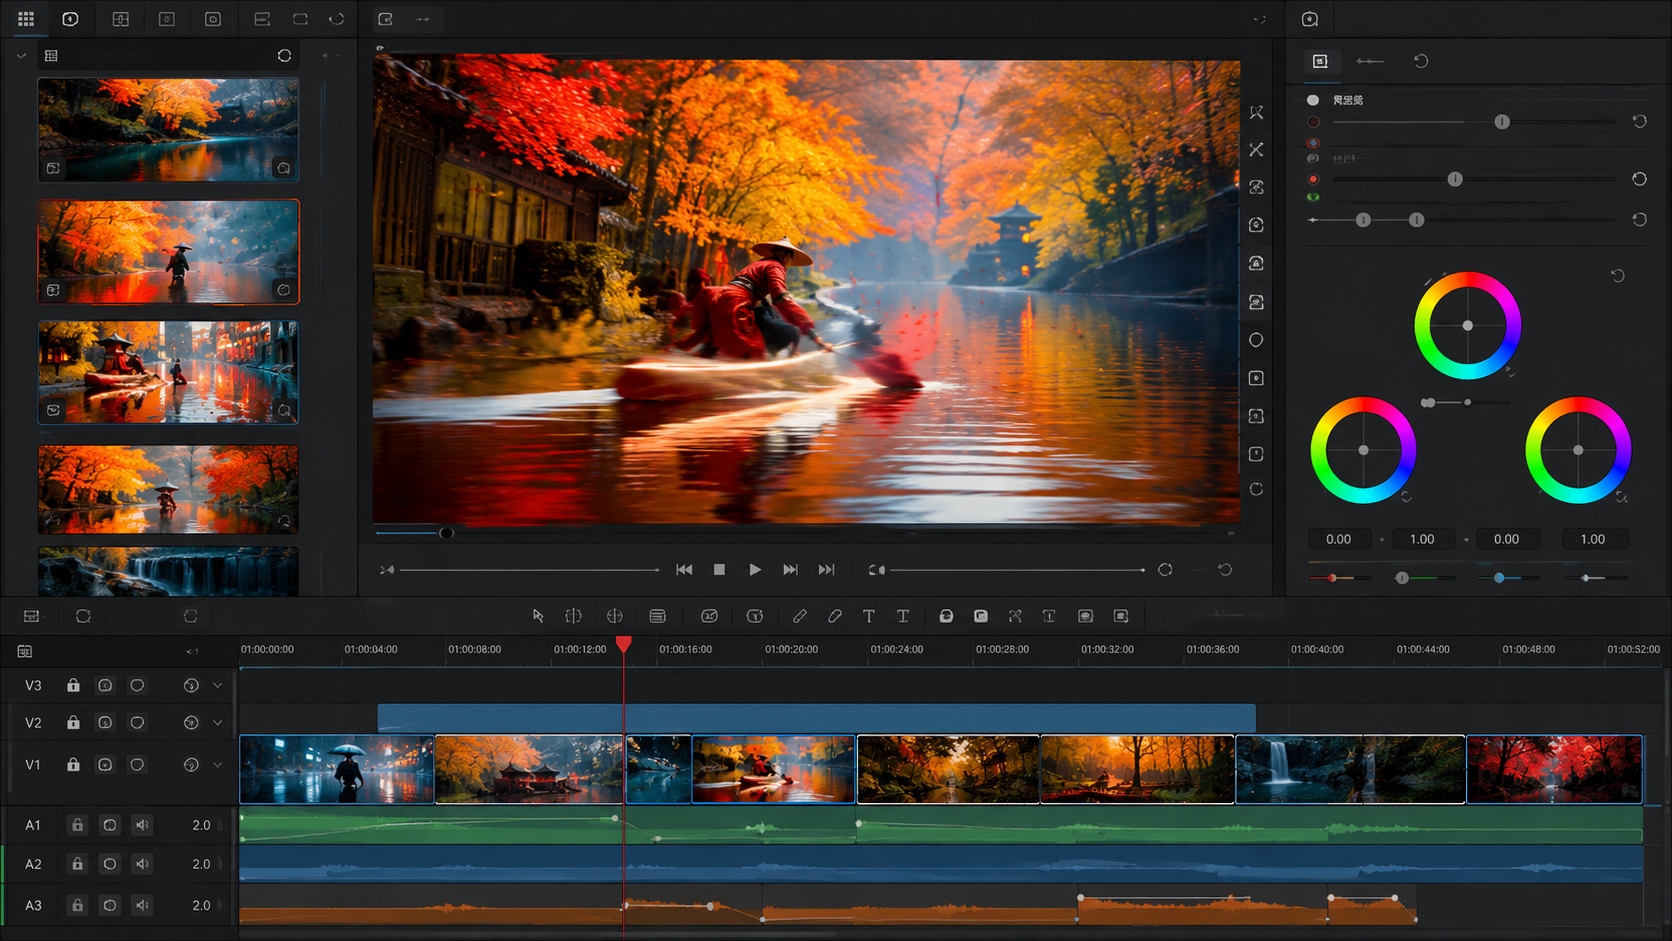Choose the eraser tool next to the pen
Image resolution: width=1672 pixels, height=941 pixels.
(x=835, y=616)
